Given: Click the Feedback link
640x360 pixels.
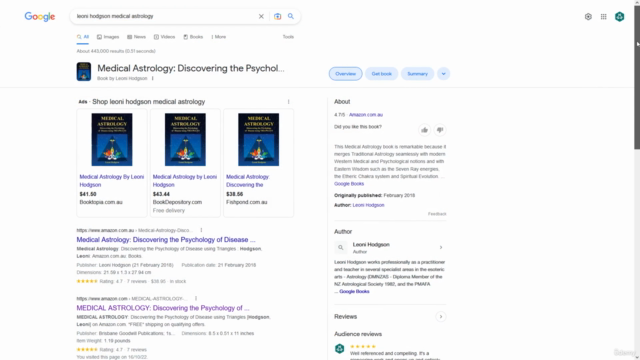Looking at the screenshot, I should pyautogui.click(x=437, y=214).
